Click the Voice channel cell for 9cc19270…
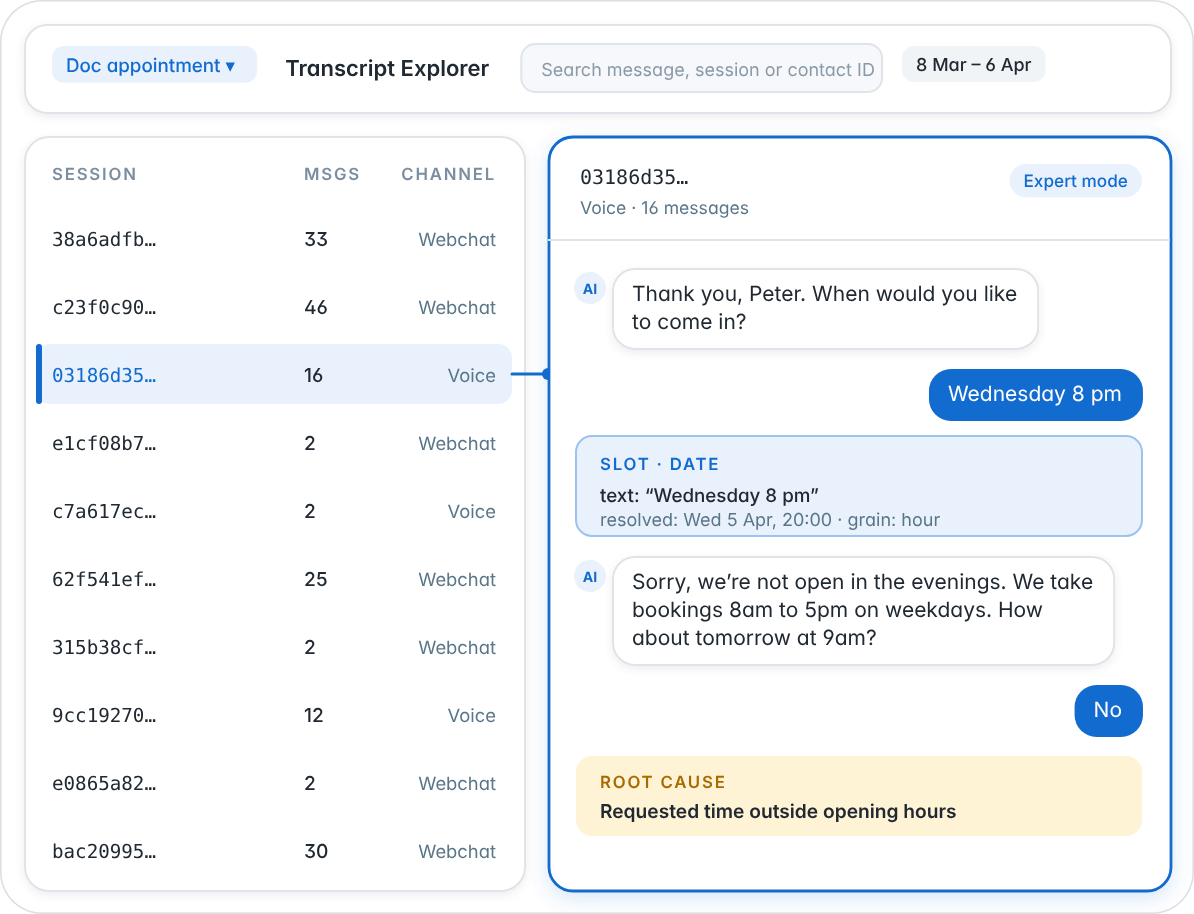Viewport: 1194px width, 914px height. pyautogui.click(x=471, y=715)
